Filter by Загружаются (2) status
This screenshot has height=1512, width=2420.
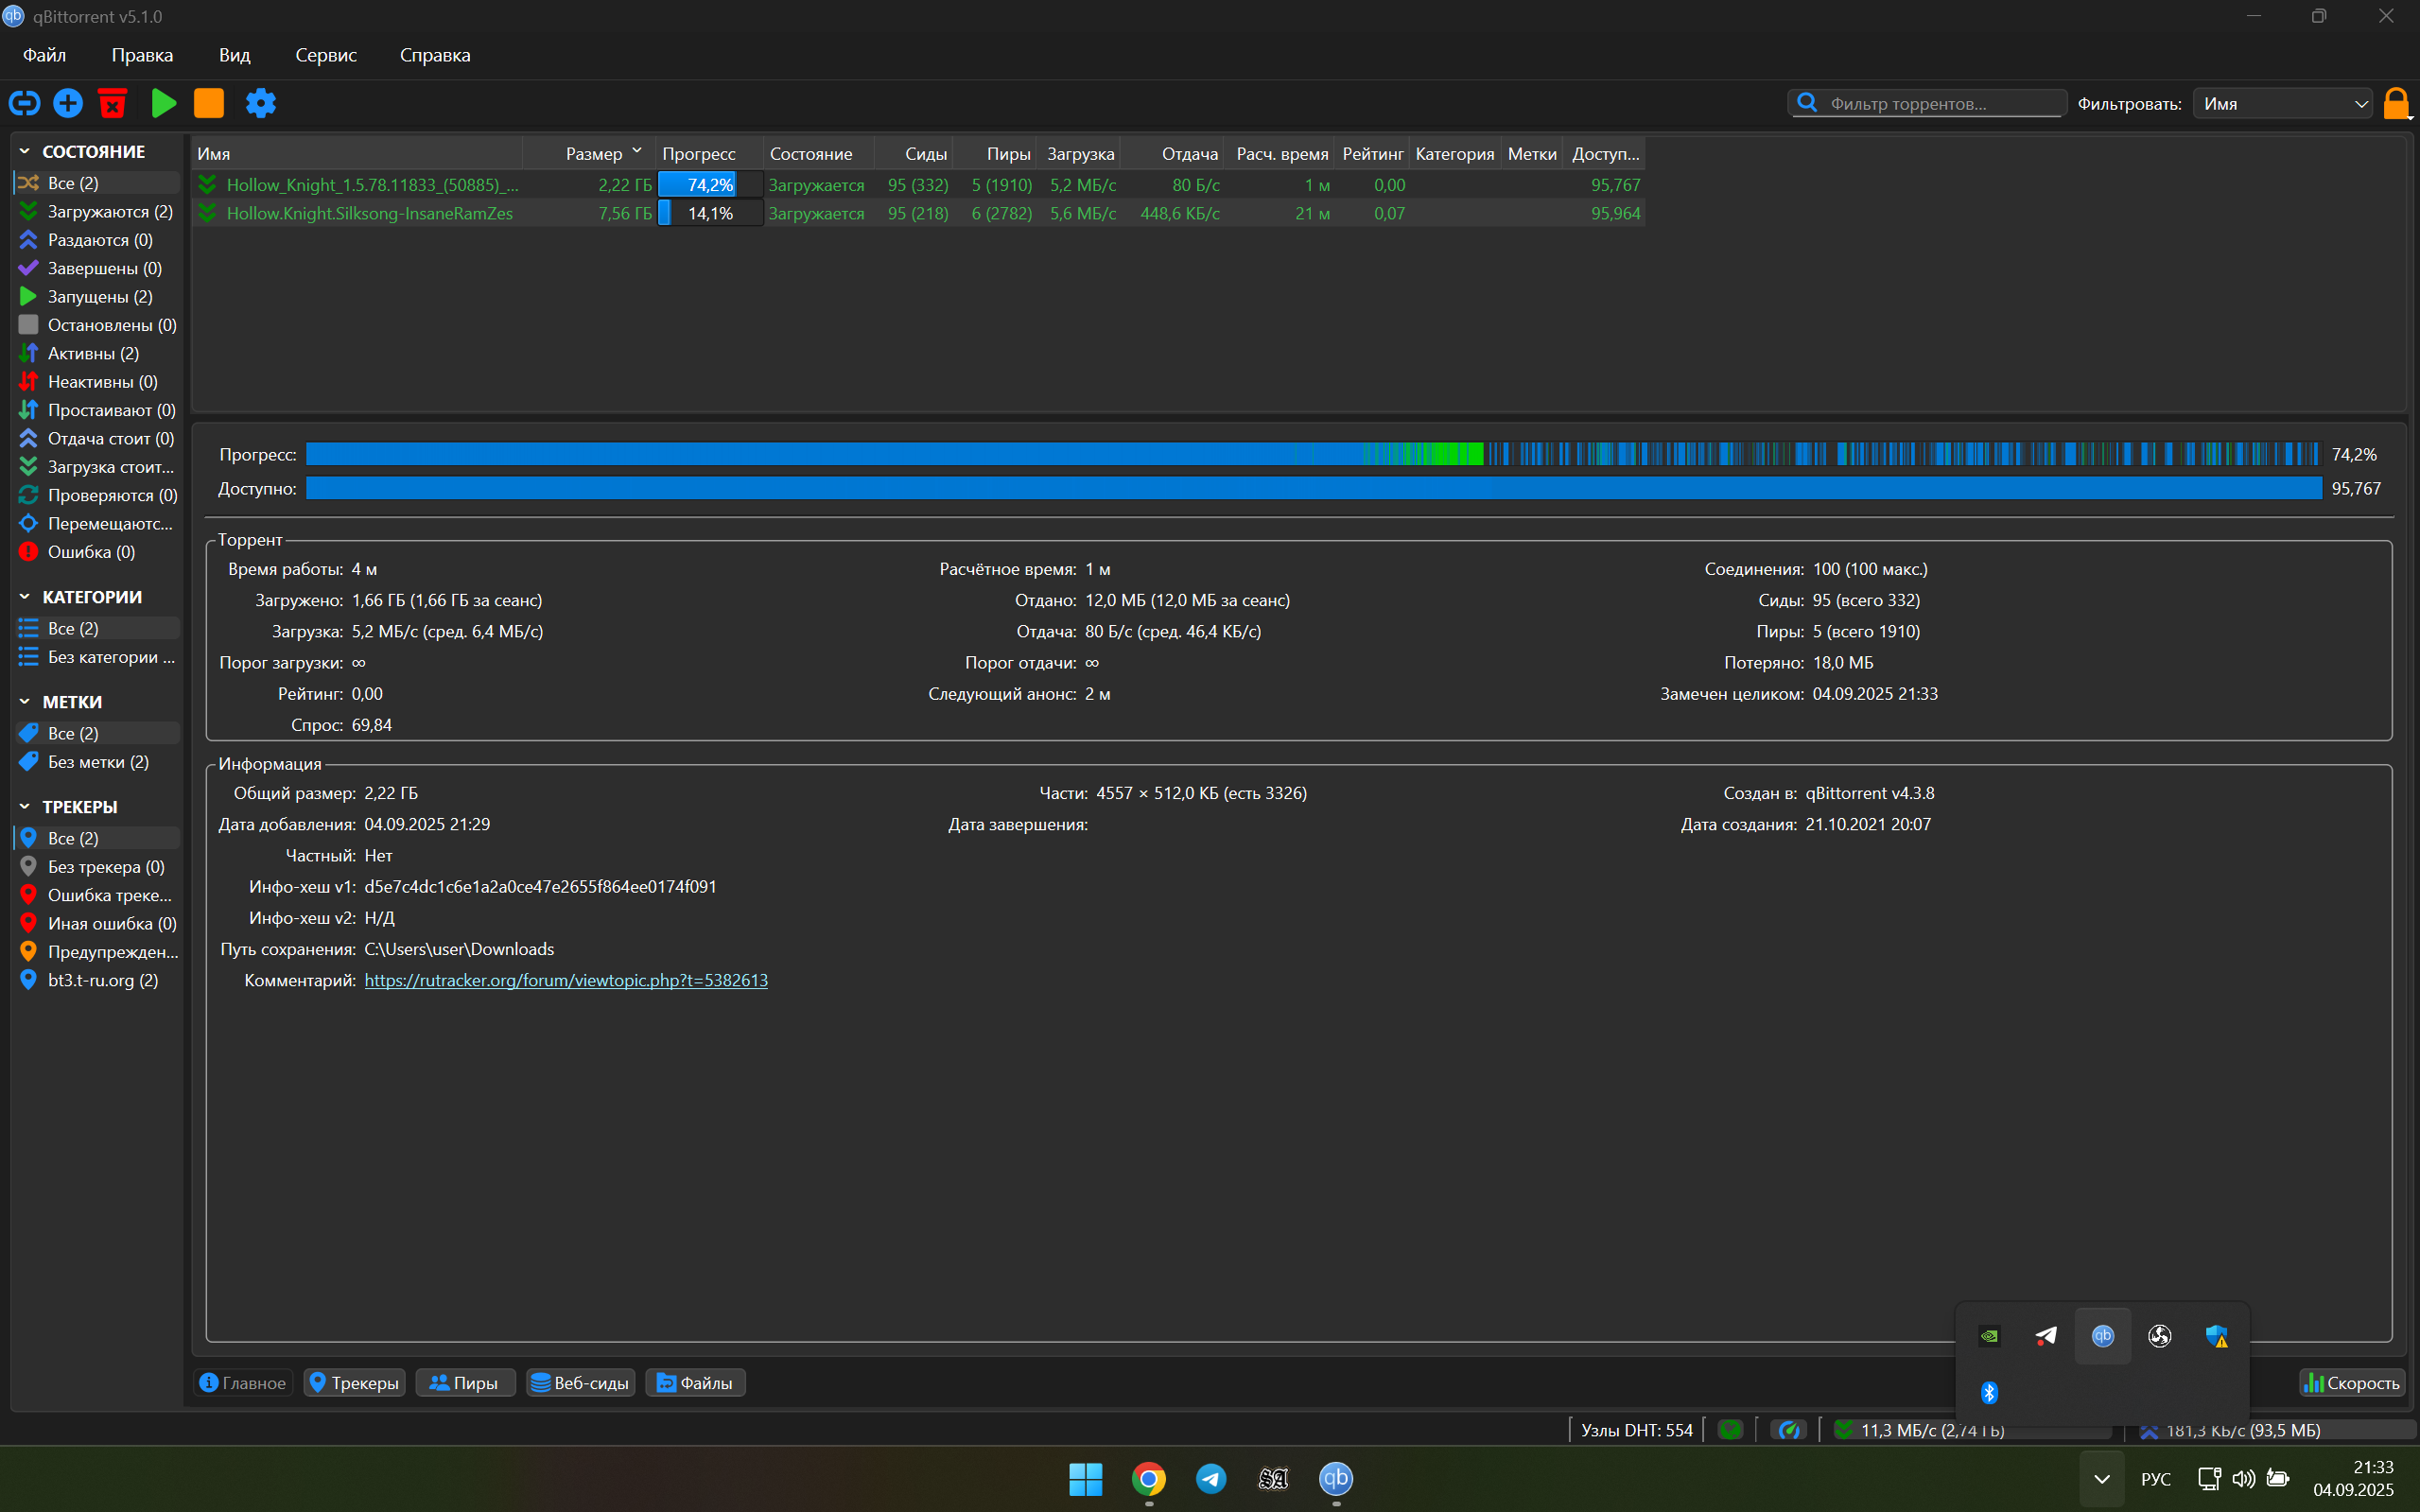pyautogui.click(x=97, y=211)
